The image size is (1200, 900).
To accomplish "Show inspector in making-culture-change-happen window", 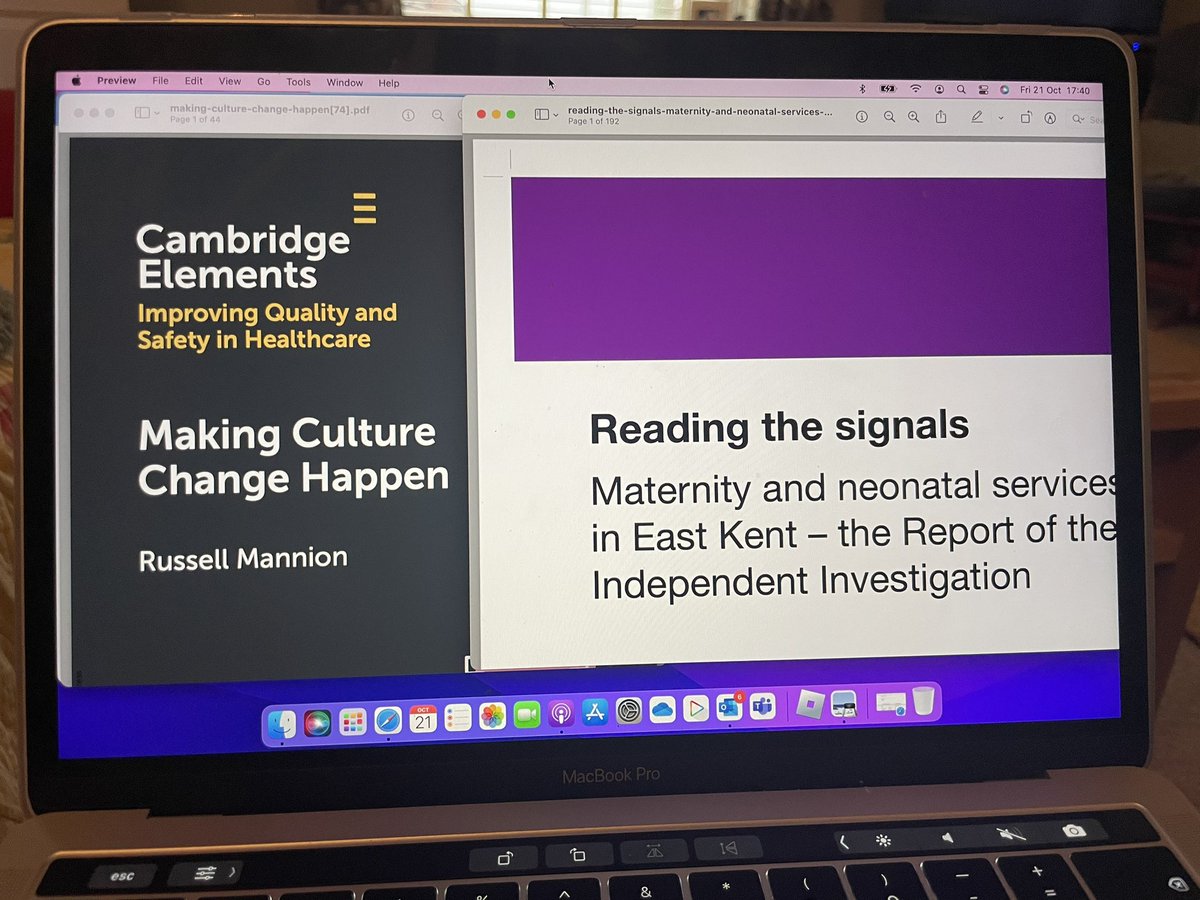I will (408, 115).
